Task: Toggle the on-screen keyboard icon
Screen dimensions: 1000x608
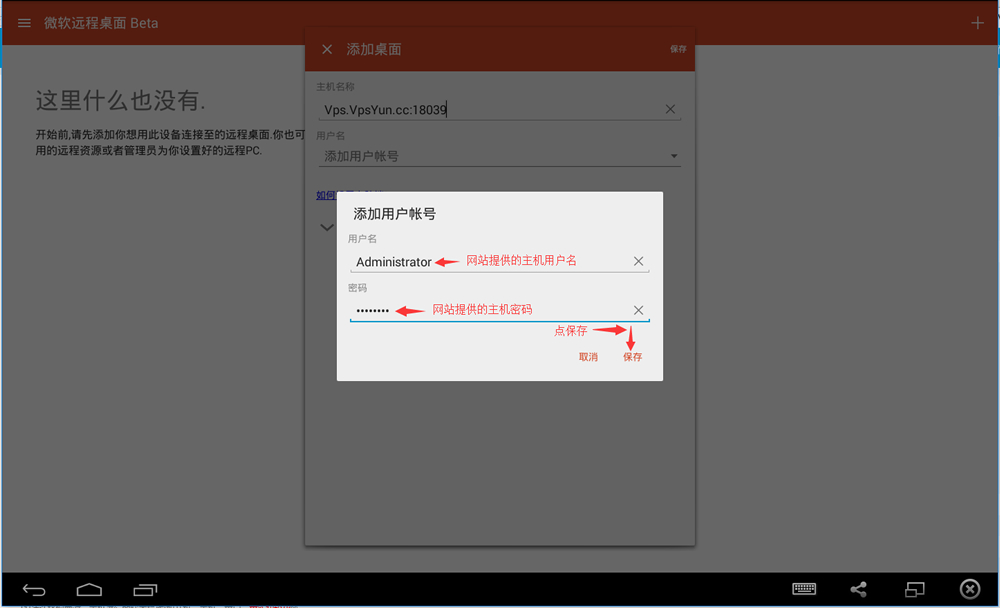Action: click(804, 589)
